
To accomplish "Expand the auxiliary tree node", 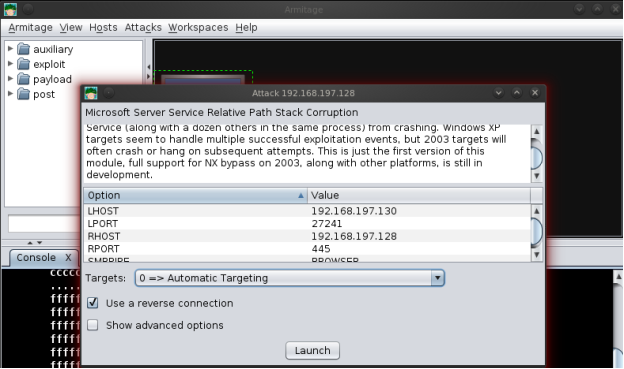I will (10, 49).
